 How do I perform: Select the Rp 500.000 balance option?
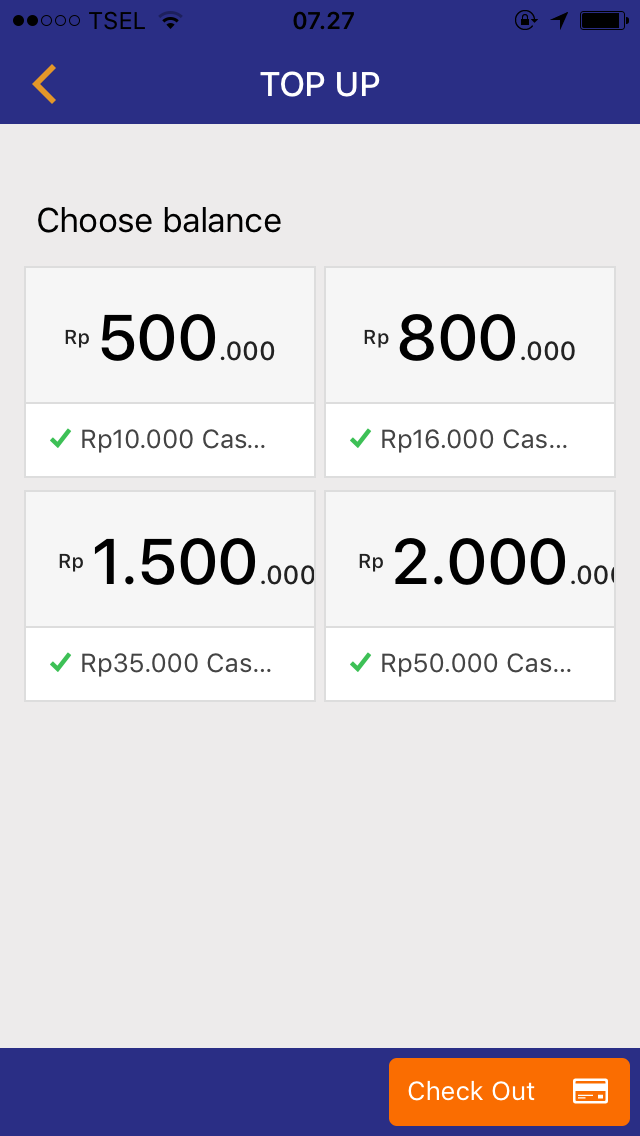click(170, 337)
